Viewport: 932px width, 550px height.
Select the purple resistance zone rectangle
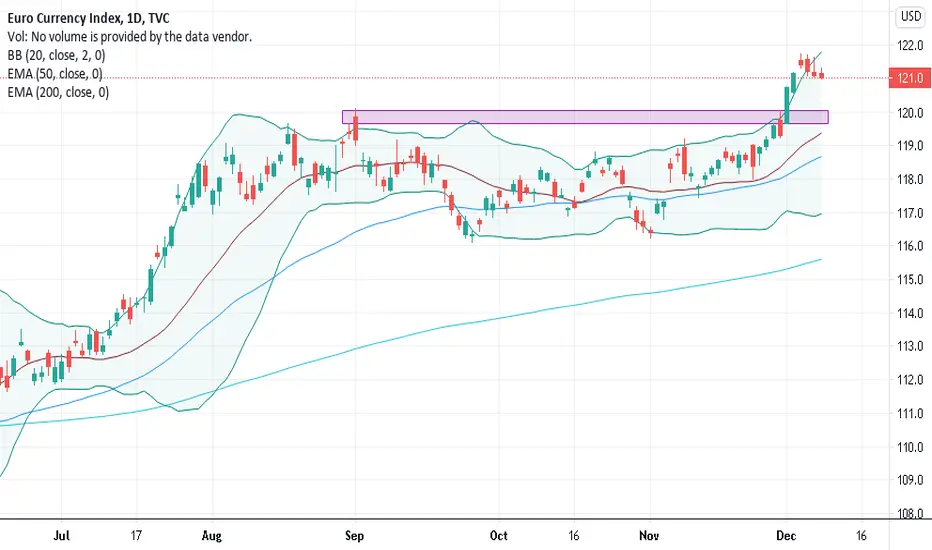click(x=585, y=117)
